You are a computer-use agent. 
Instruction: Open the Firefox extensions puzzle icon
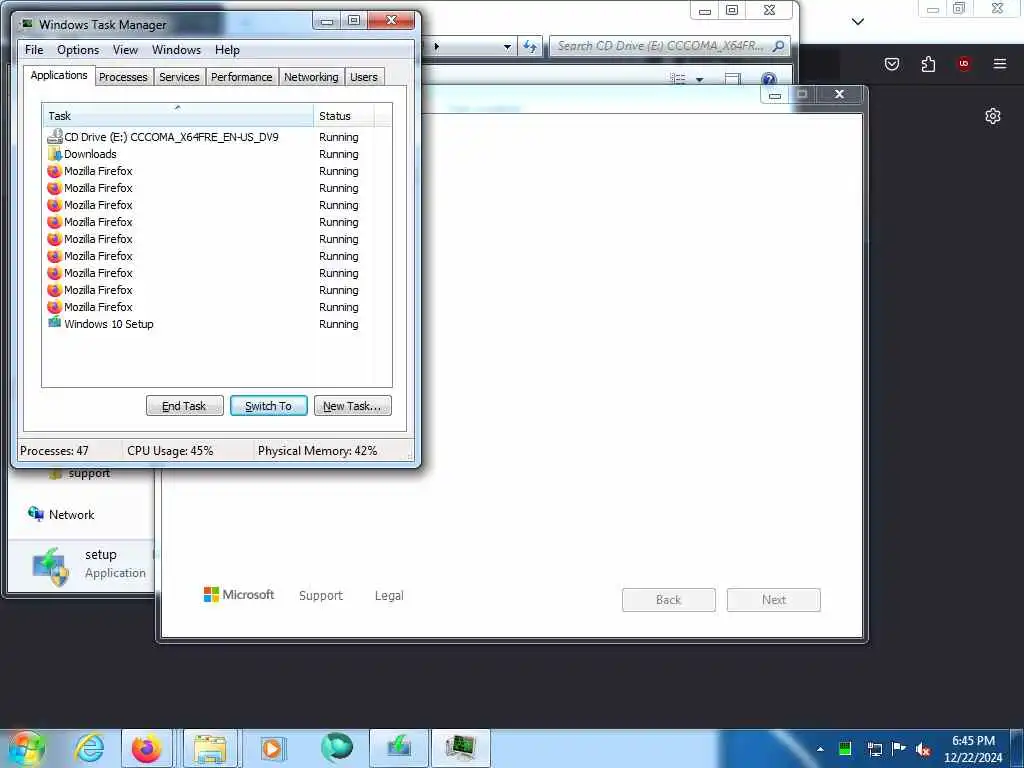(x=928, y=64)
